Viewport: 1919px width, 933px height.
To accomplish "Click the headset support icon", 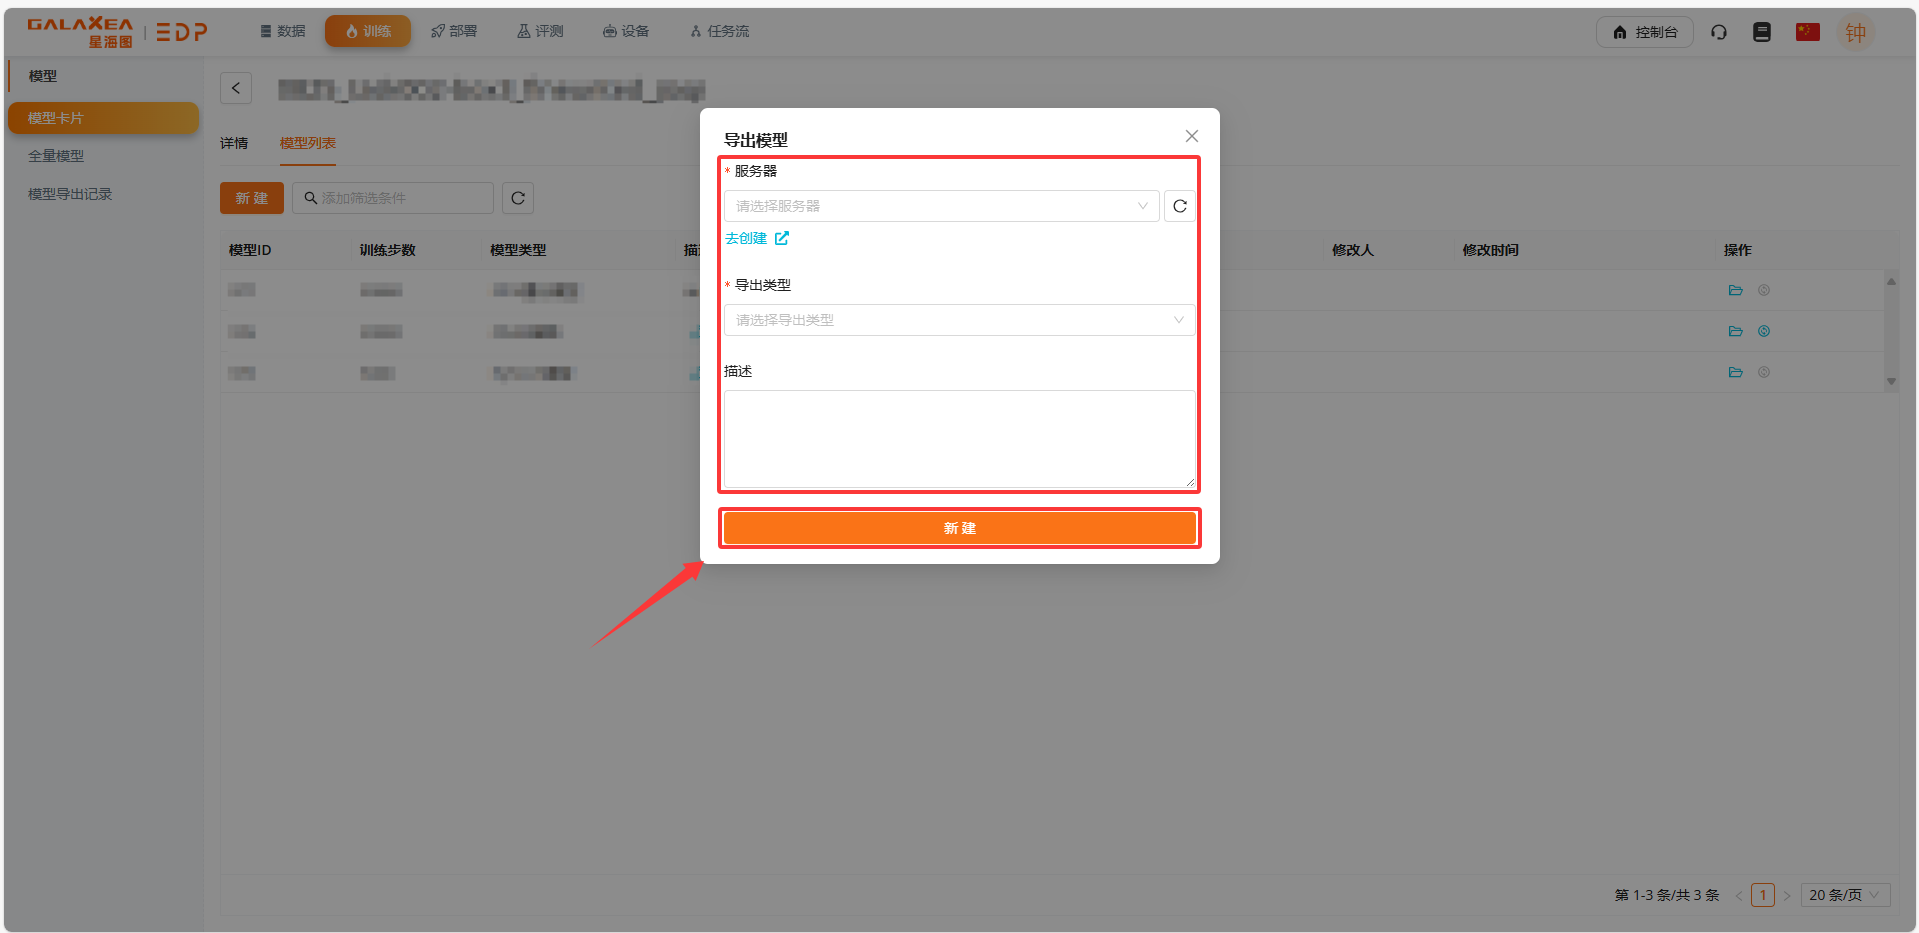I will (x=1719, y=32).
